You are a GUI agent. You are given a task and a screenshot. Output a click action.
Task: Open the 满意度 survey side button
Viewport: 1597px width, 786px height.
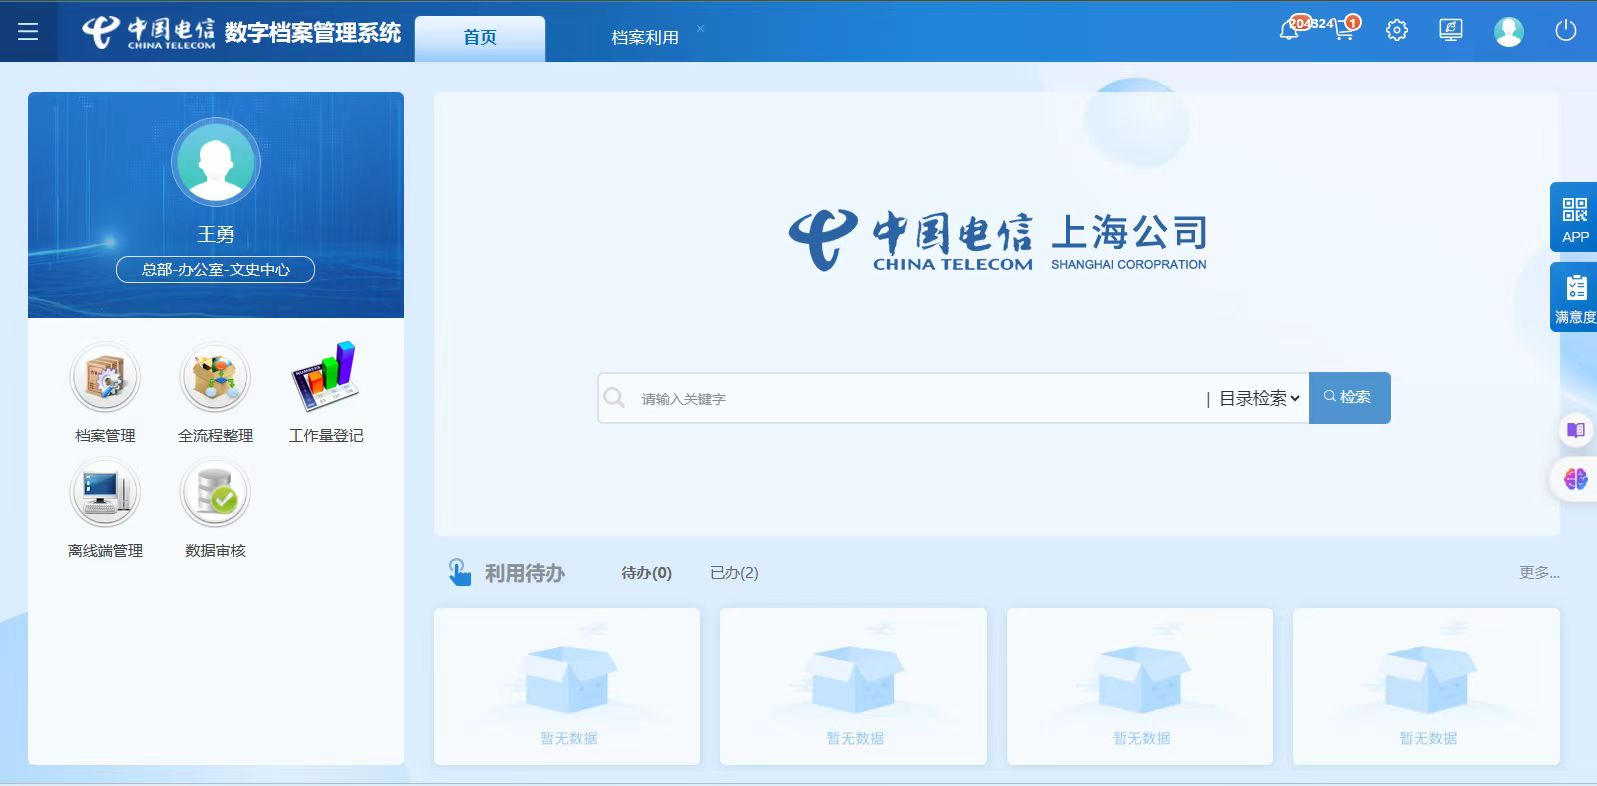(x=1574, y=297)
